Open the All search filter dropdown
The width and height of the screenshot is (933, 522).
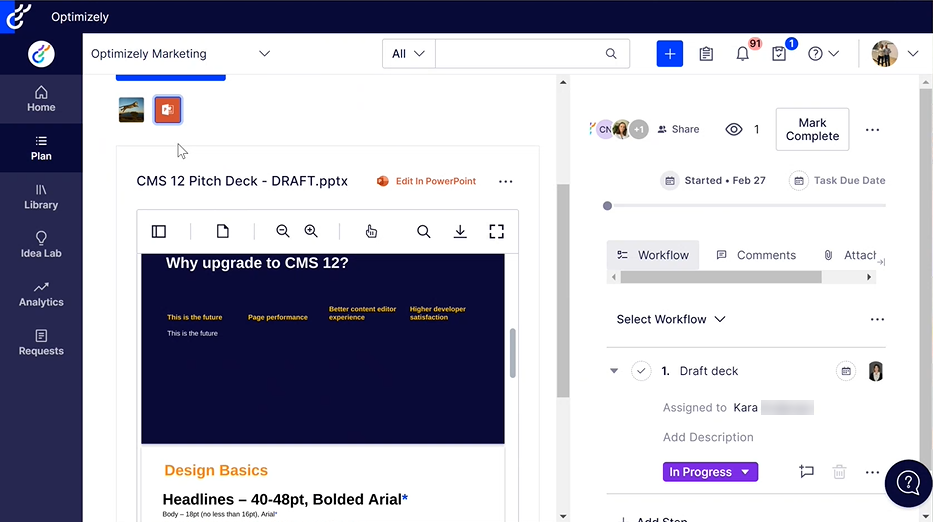[x=408, y=54]
